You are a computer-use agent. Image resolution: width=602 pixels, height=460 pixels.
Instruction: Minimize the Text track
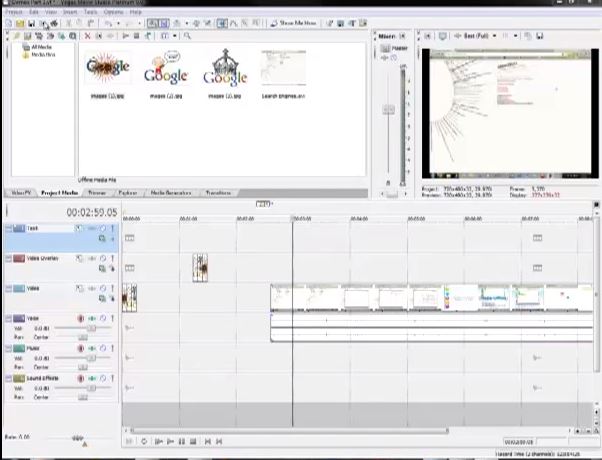coord(8,228)
